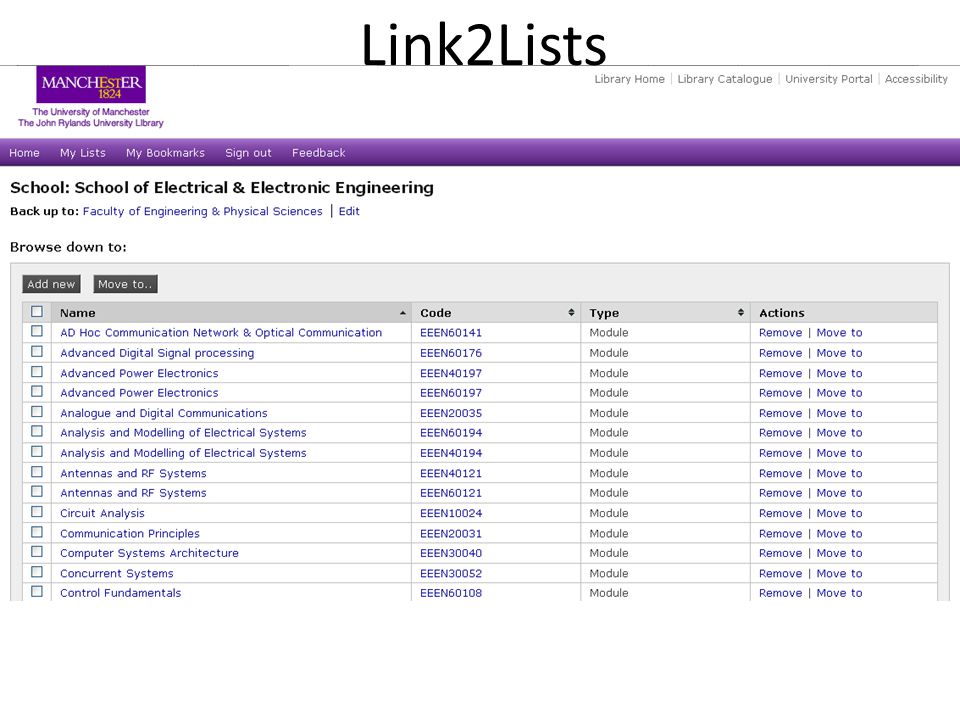Click module code EEEN30052
This screenshot has width=960, height=720.
click(x=451, y=573)
